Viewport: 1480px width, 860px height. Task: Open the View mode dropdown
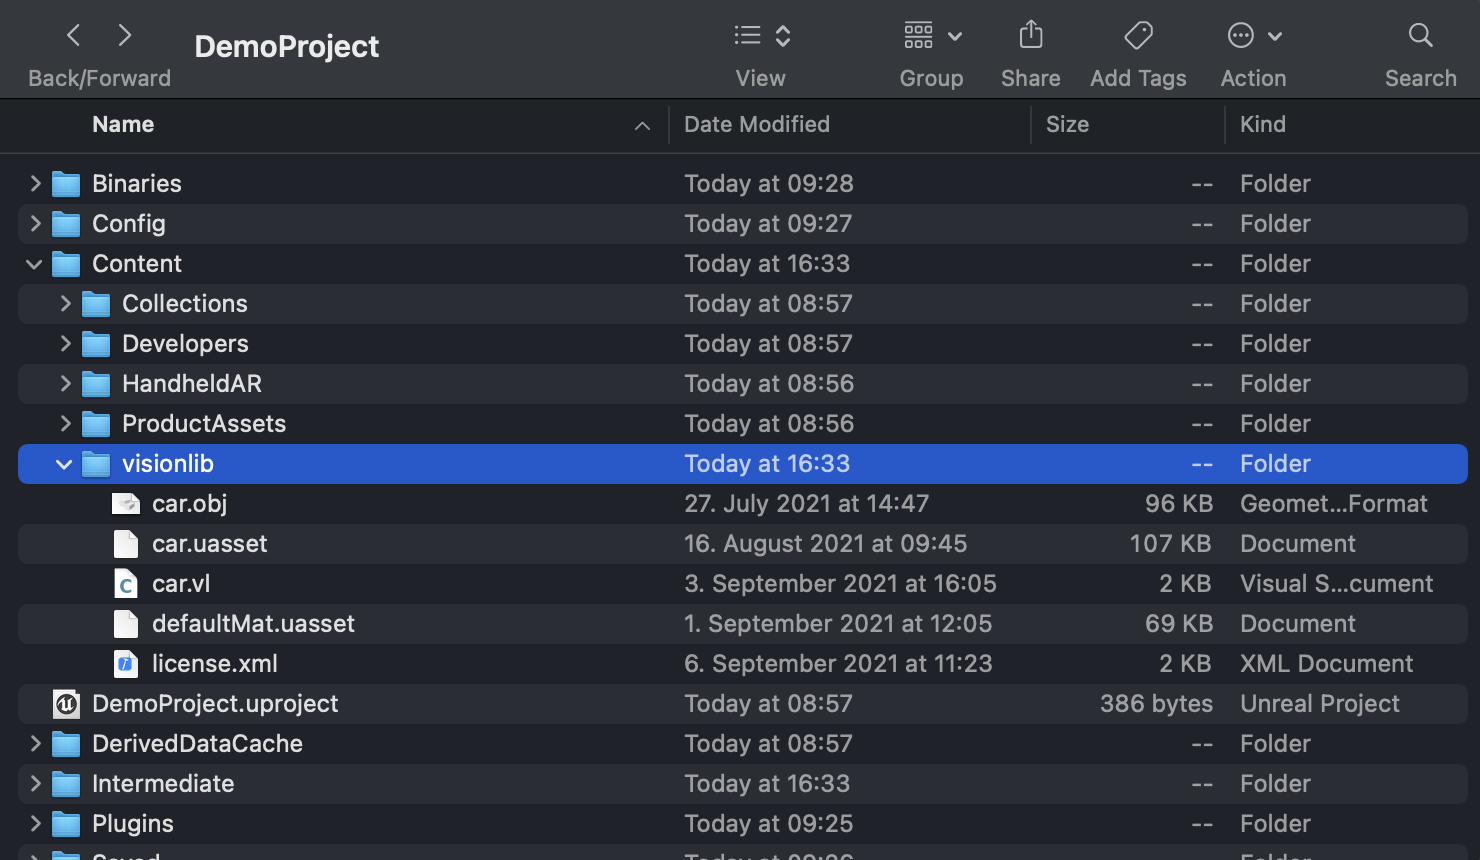[762, 36]
